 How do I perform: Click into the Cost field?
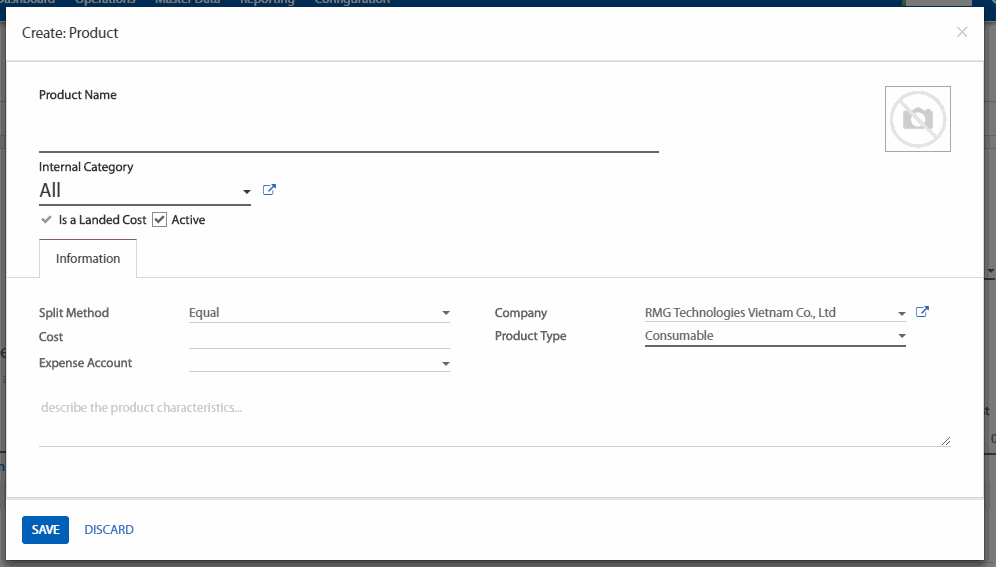(318, 338)
